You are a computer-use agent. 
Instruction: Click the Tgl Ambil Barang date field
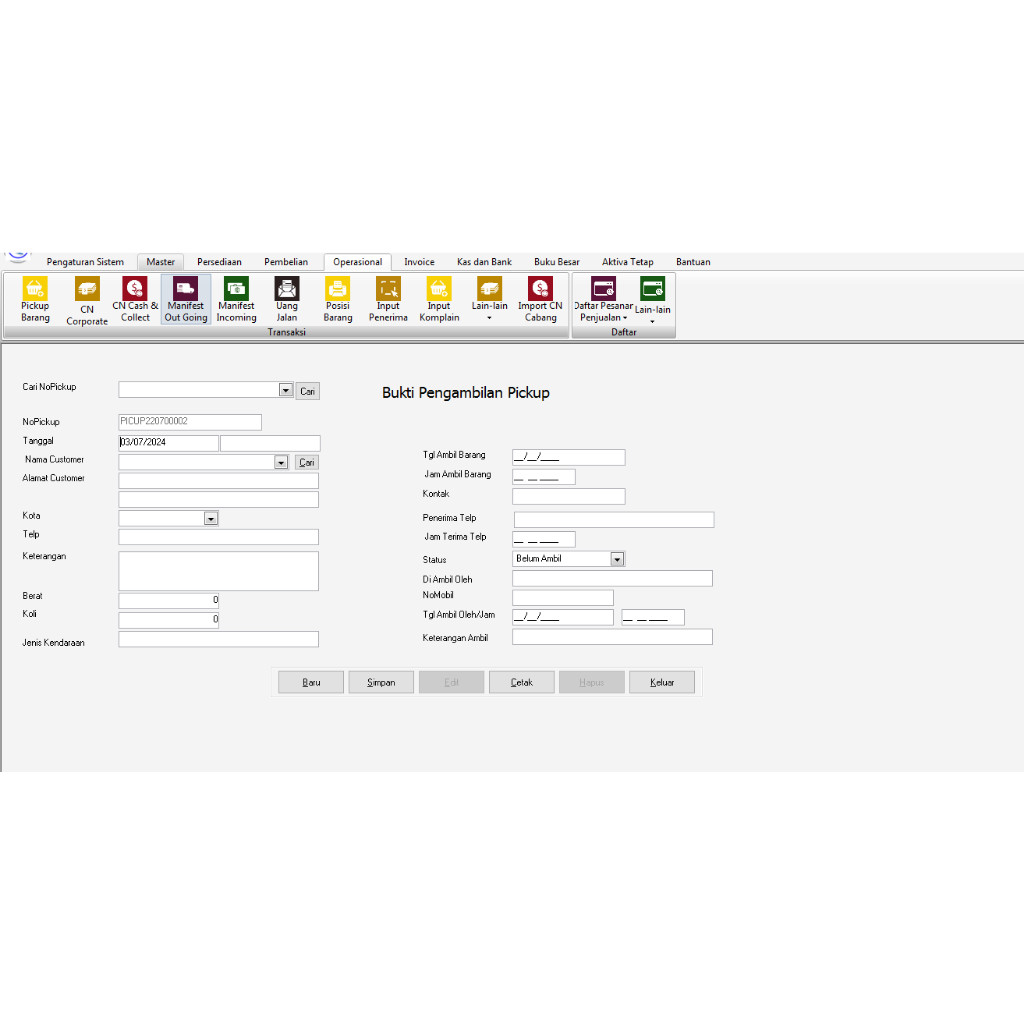click(569, 457)
